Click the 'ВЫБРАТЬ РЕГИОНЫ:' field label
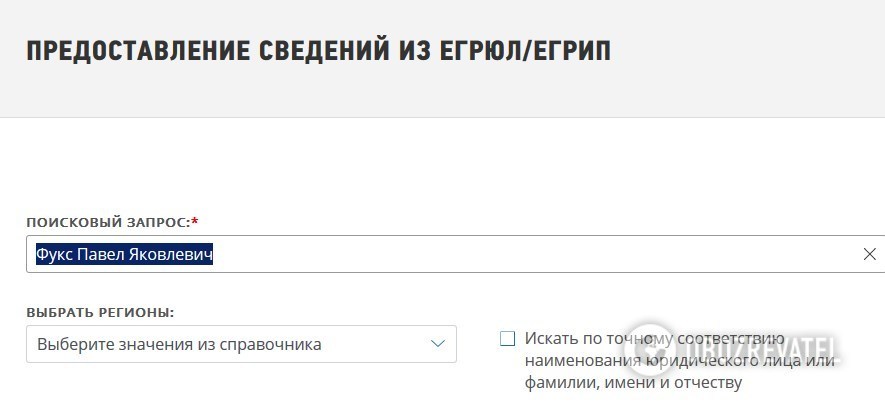The width and height of the screenshot is (885, 418). [x=100, y=312]
